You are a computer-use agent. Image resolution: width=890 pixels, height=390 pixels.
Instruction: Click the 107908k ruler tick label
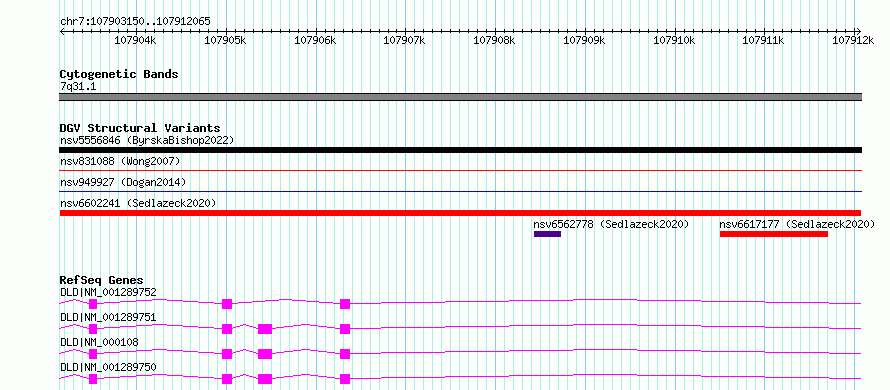point(494,40)
